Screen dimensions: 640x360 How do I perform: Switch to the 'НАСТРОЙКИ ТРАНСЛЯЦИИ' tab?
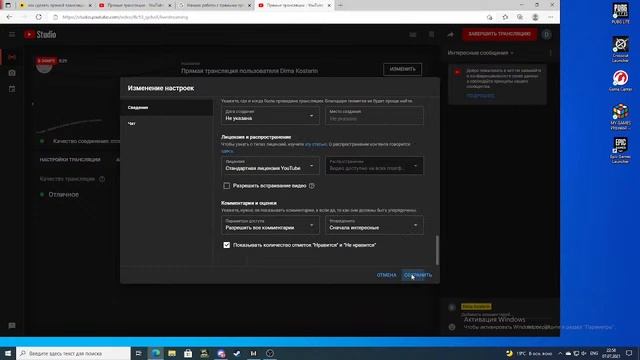tap(70, 160)
